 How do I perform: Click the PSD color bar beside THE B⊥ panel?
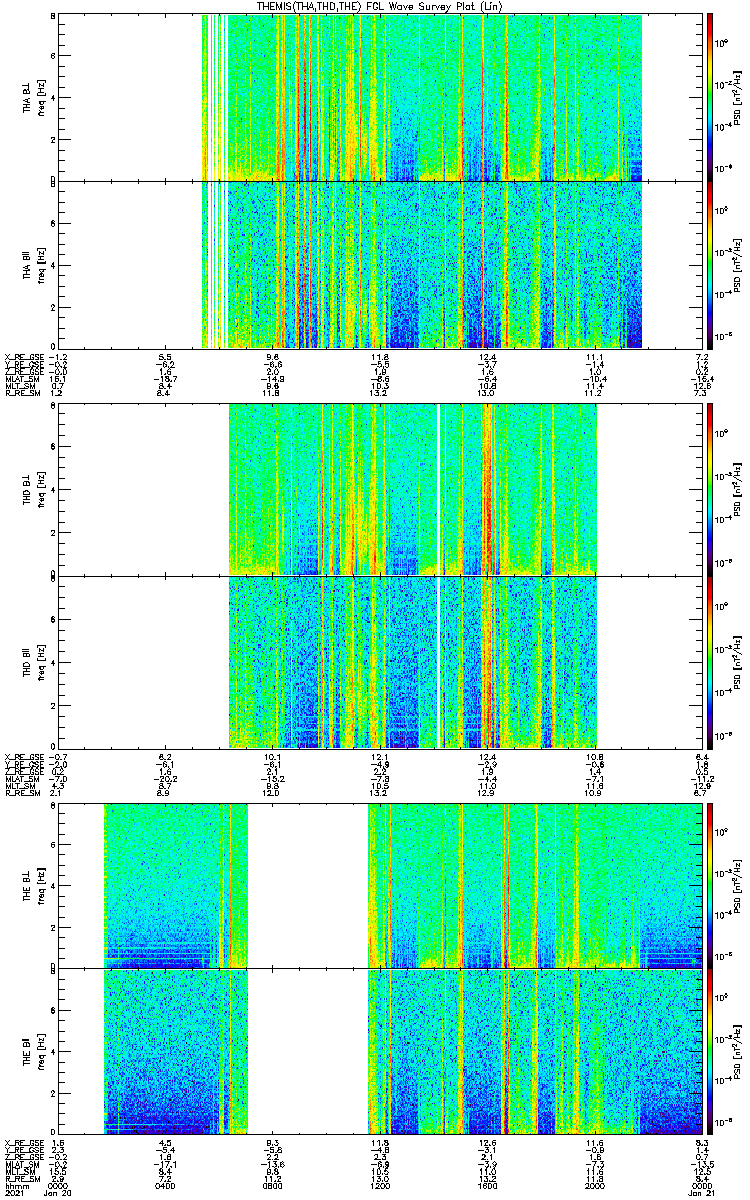tap(710, 885)
